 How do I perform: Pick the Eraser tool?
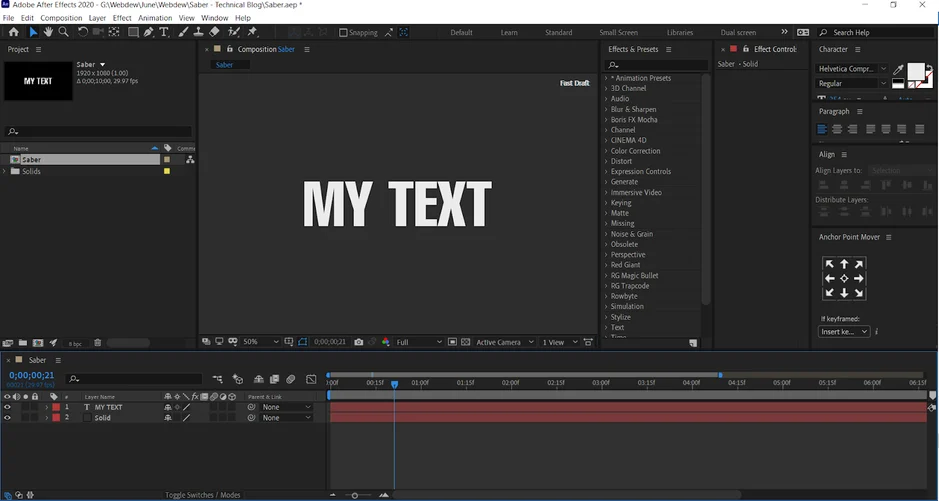coord(214,32)
